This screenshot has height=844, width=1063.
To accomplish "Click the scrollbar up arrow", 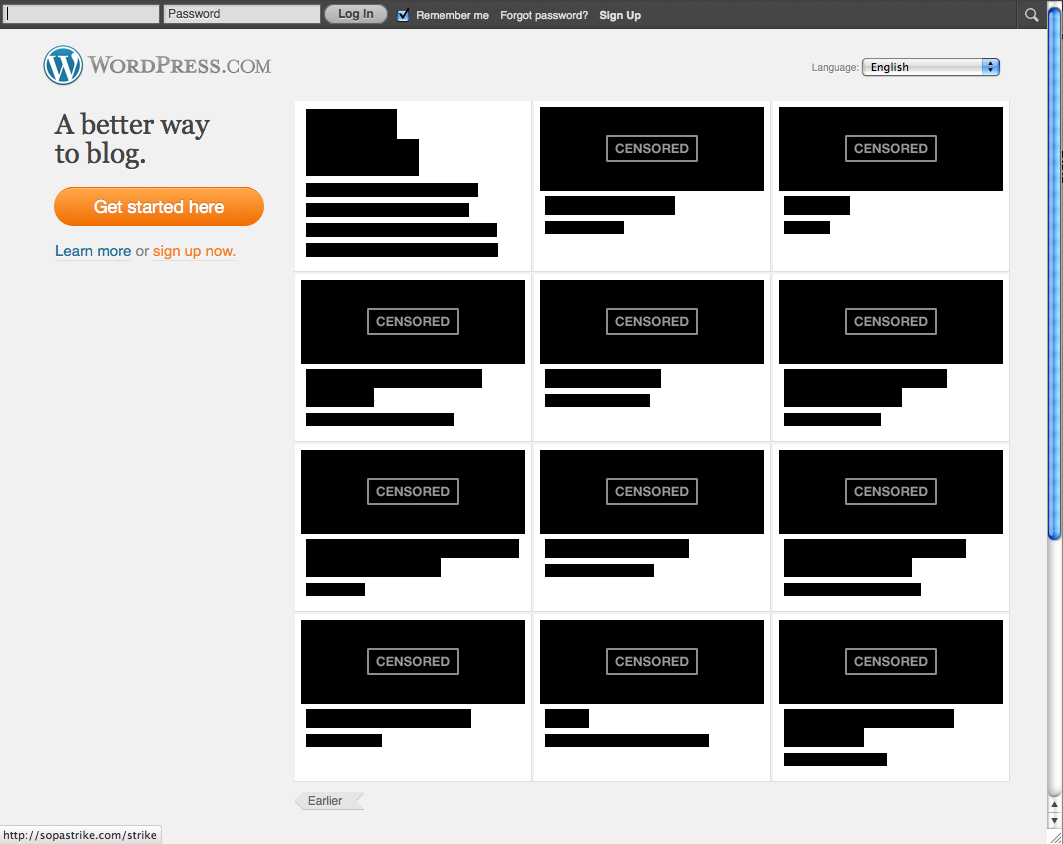I will click(x=1054, y=805).
